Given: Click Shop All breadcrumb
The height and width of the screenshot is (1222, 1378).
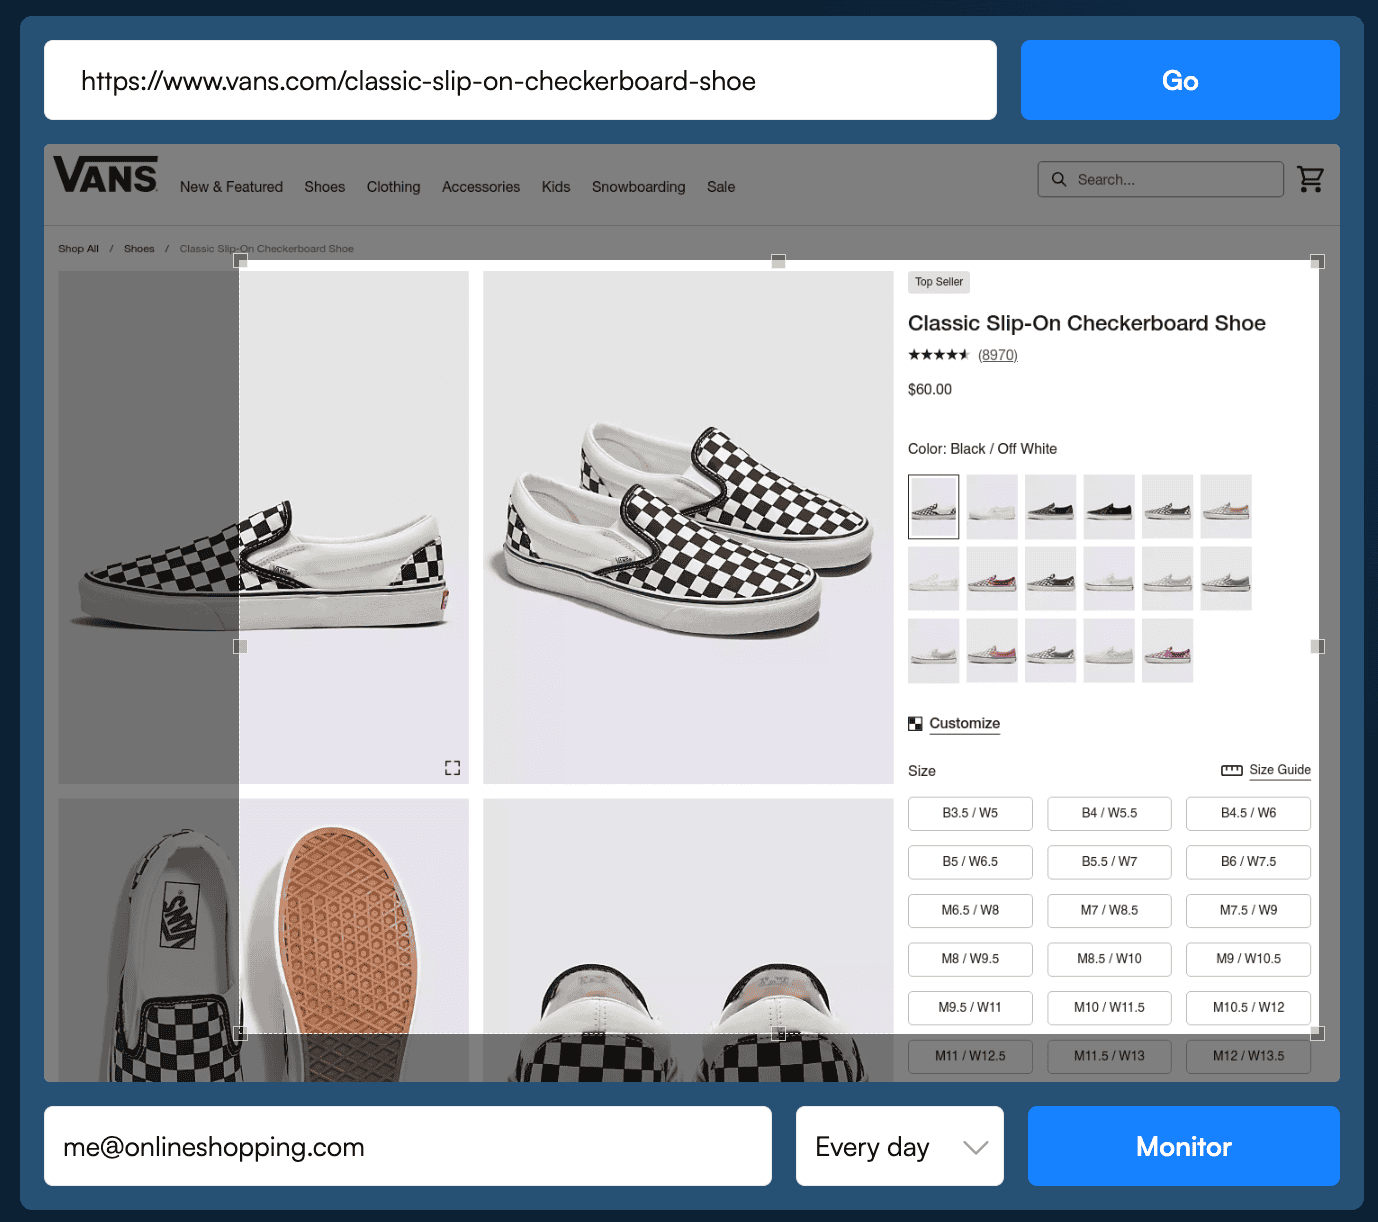Looking at the screenshot, I should coord(78,249).
